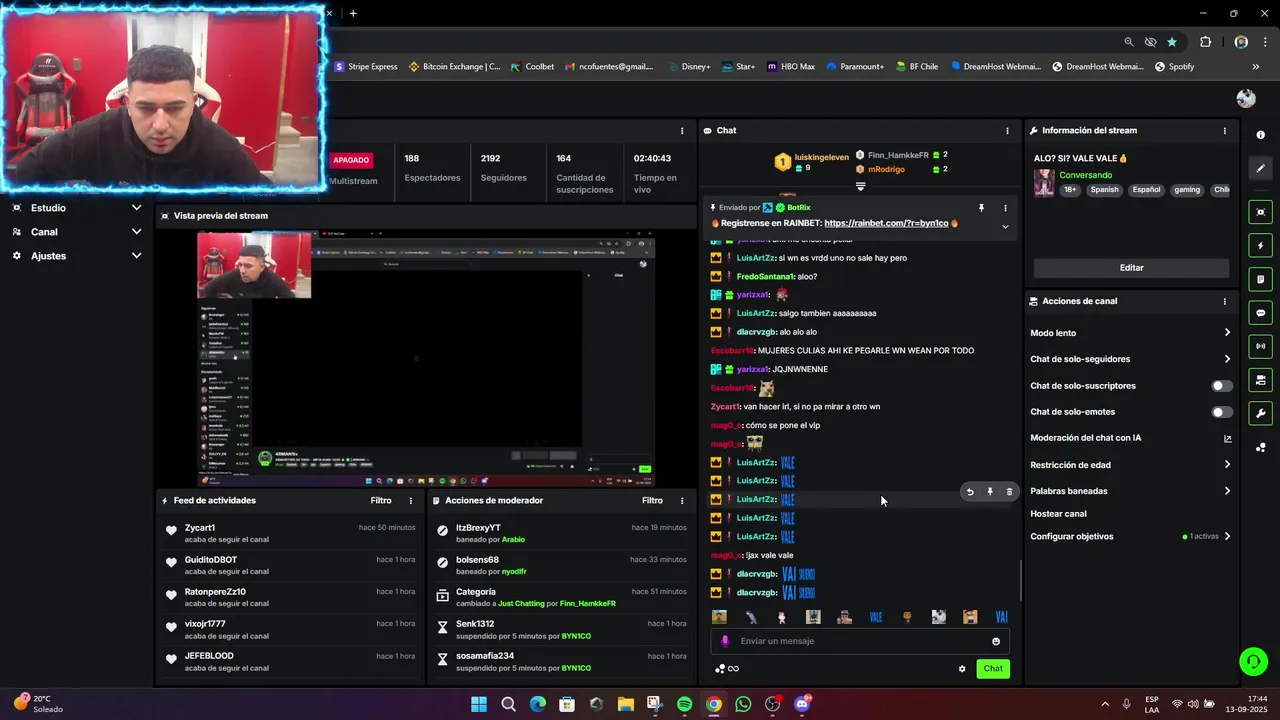The width and height of the screenshot is (1280, 720).
Task: Open Restricción de edad settings
Action: pyautogui.click(x=1131, y=465)
